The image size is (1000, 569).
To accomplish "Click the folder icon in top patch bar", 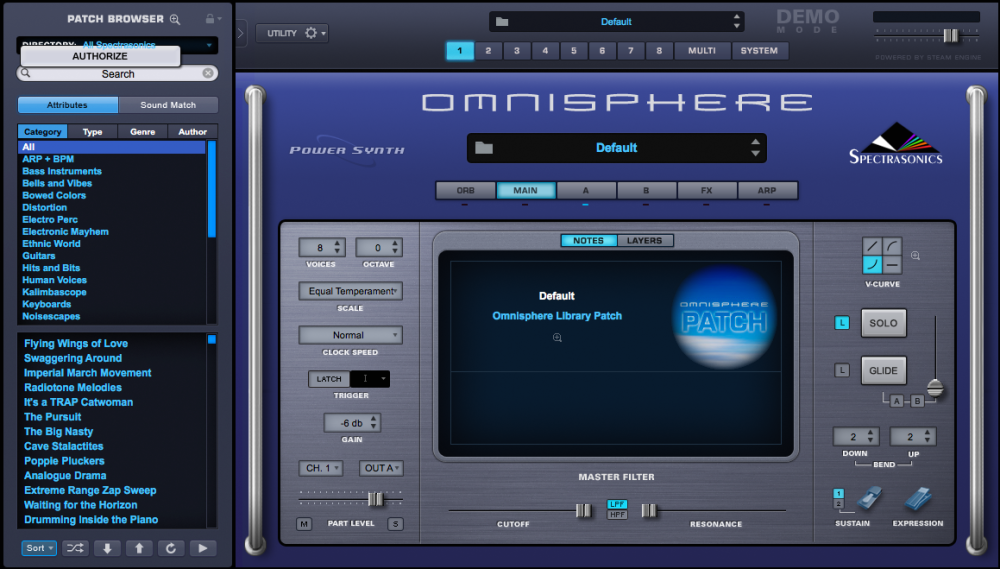I will [502, 22].
